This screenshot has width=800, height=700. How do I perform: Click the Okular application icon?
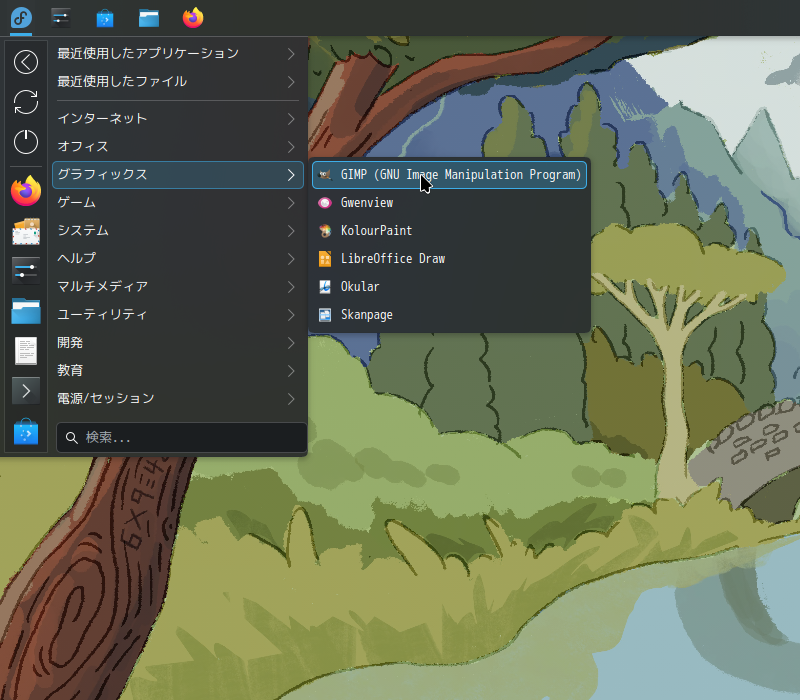coord(325,287)
